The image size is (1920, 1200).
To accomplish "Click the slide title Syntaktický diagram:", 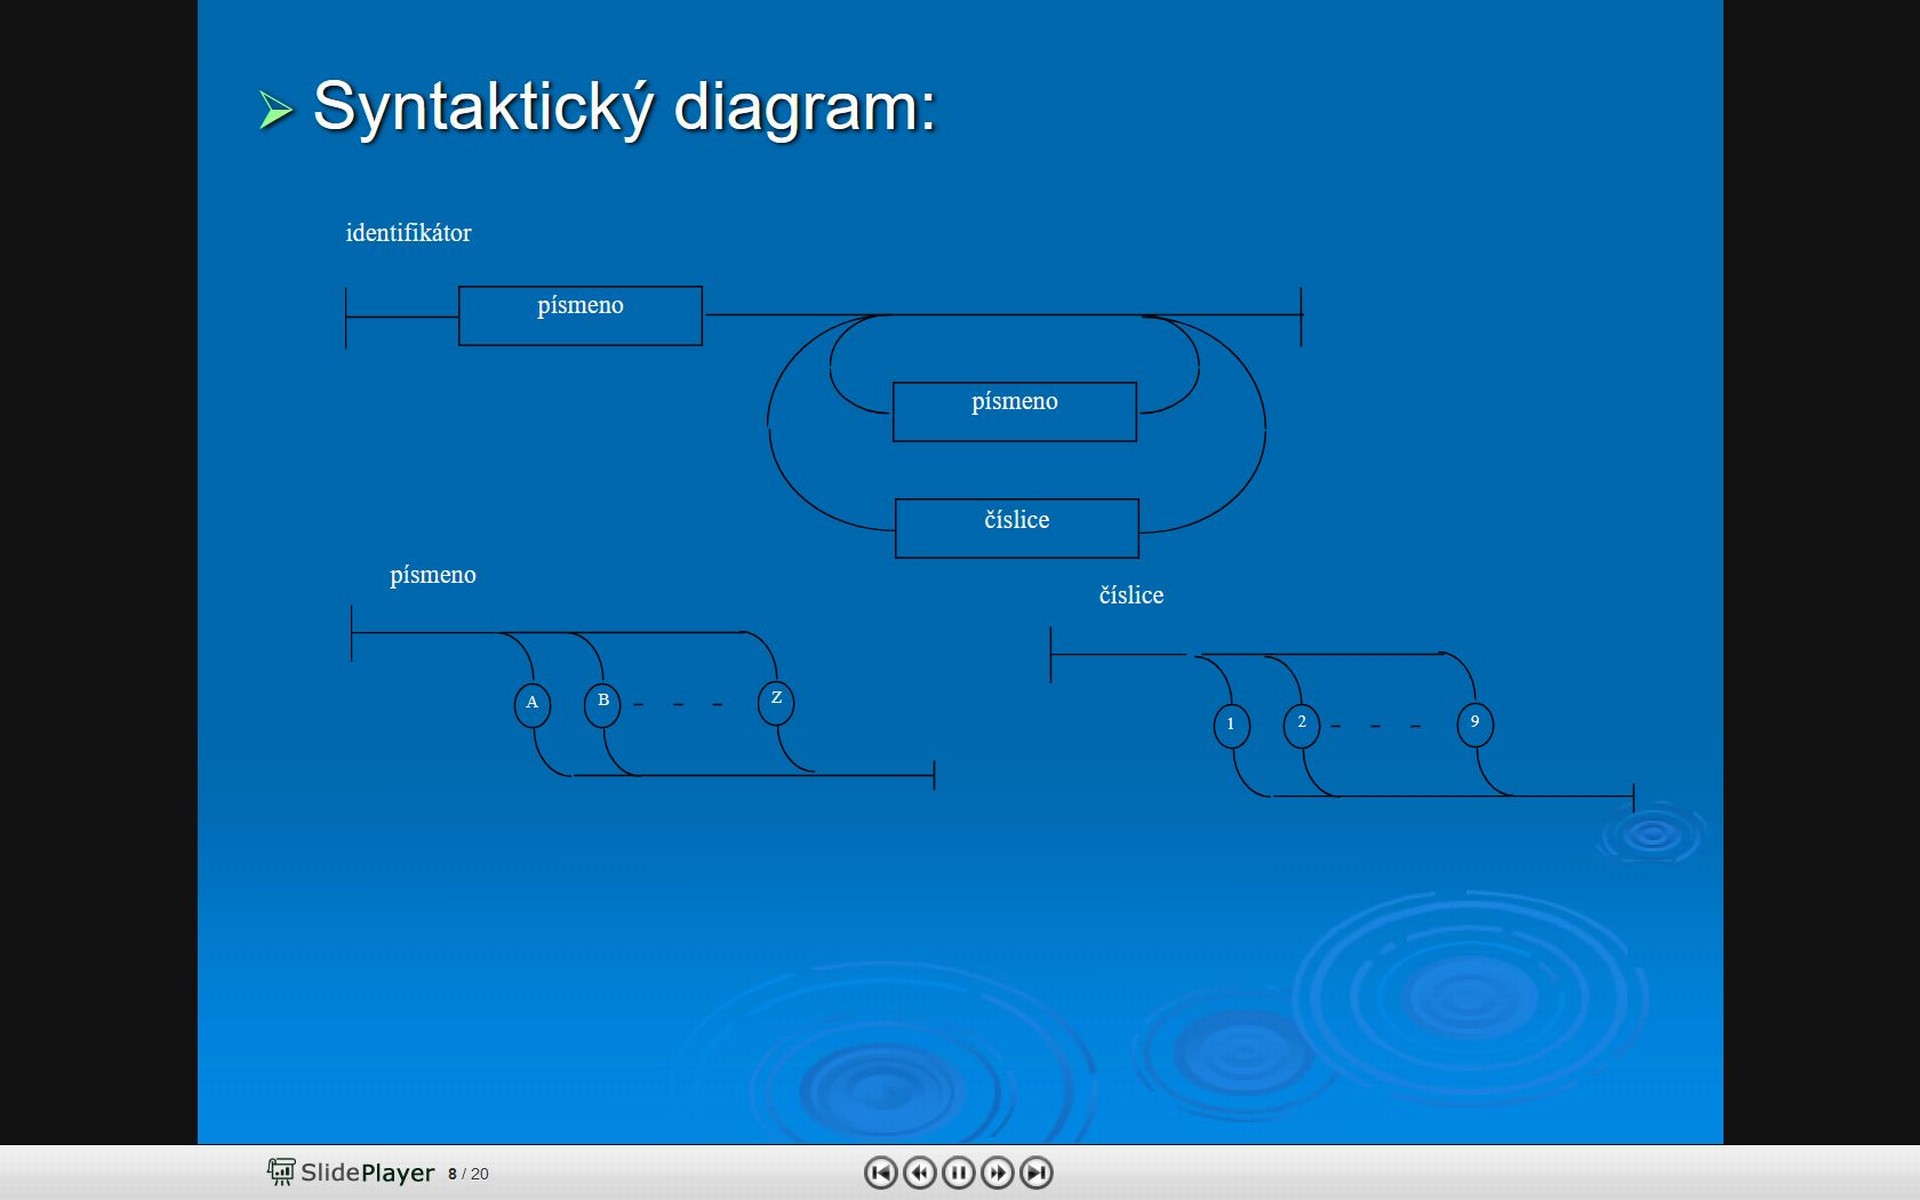I will (x=624, y=107).
